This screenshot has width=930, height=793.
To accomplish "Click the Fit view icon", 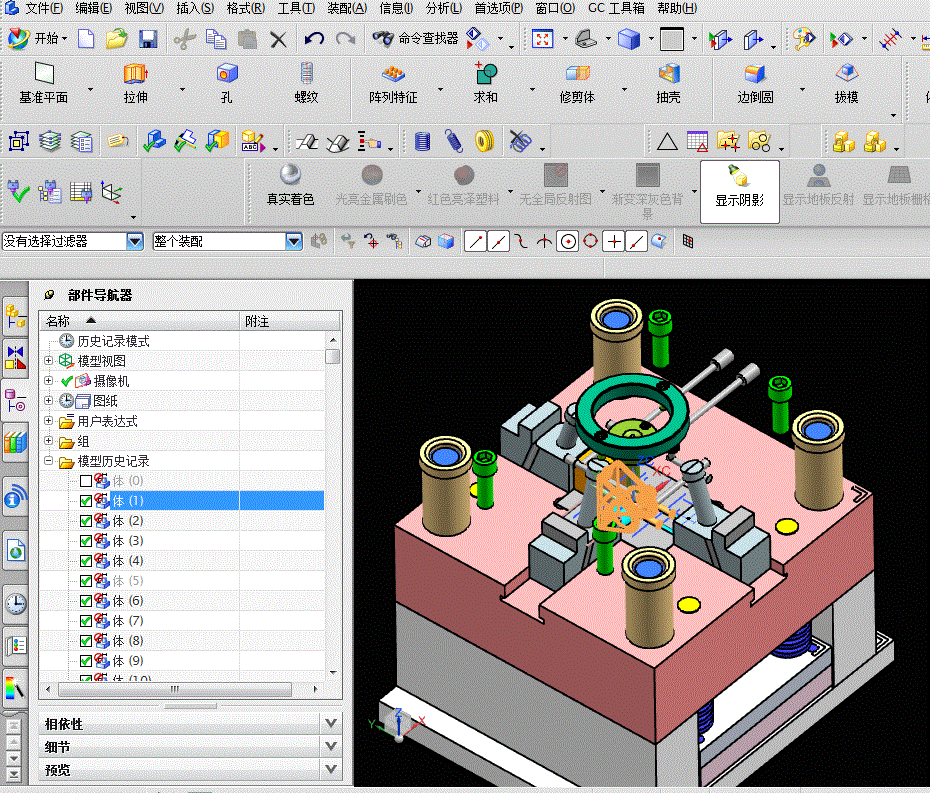I will [542, 39].
